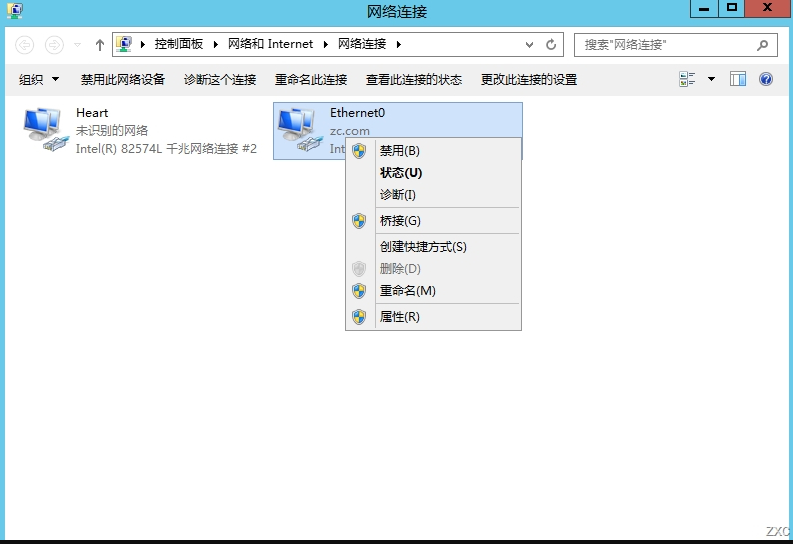
Task: Toggle the preview pane icon
Action: [x=738, y=79]
